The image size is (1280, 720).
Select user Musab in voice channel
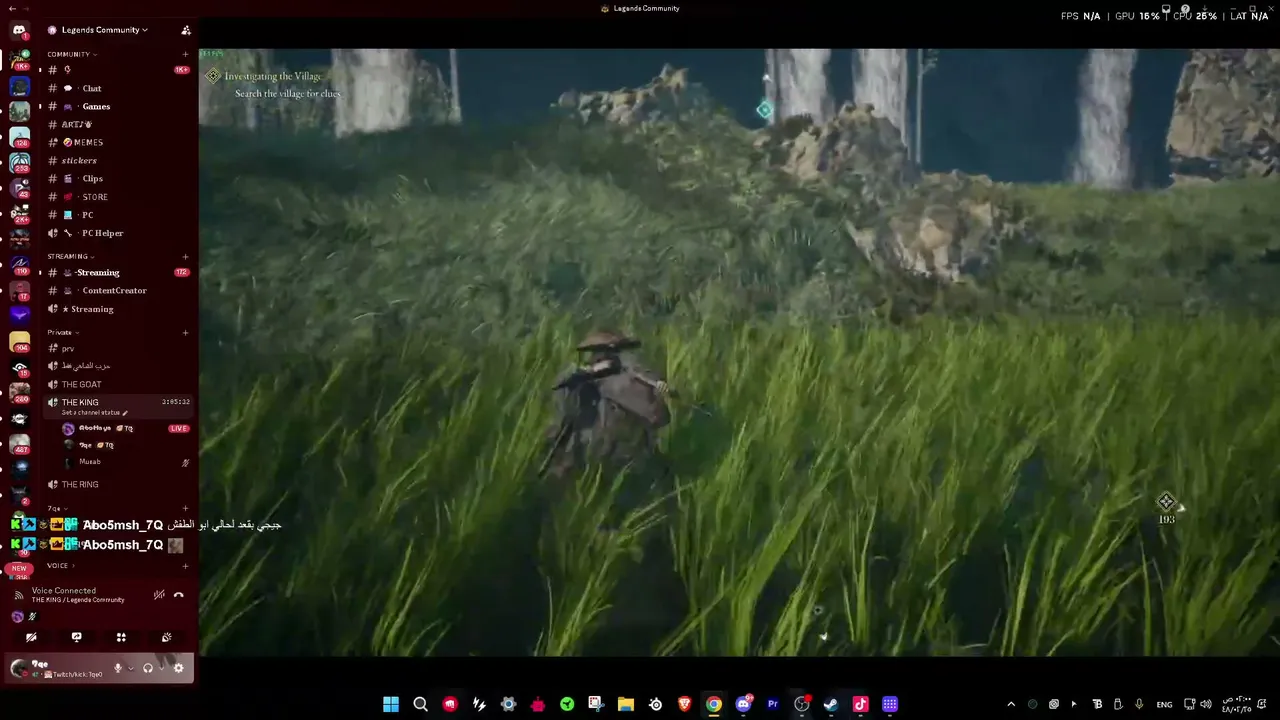[89, 462]
